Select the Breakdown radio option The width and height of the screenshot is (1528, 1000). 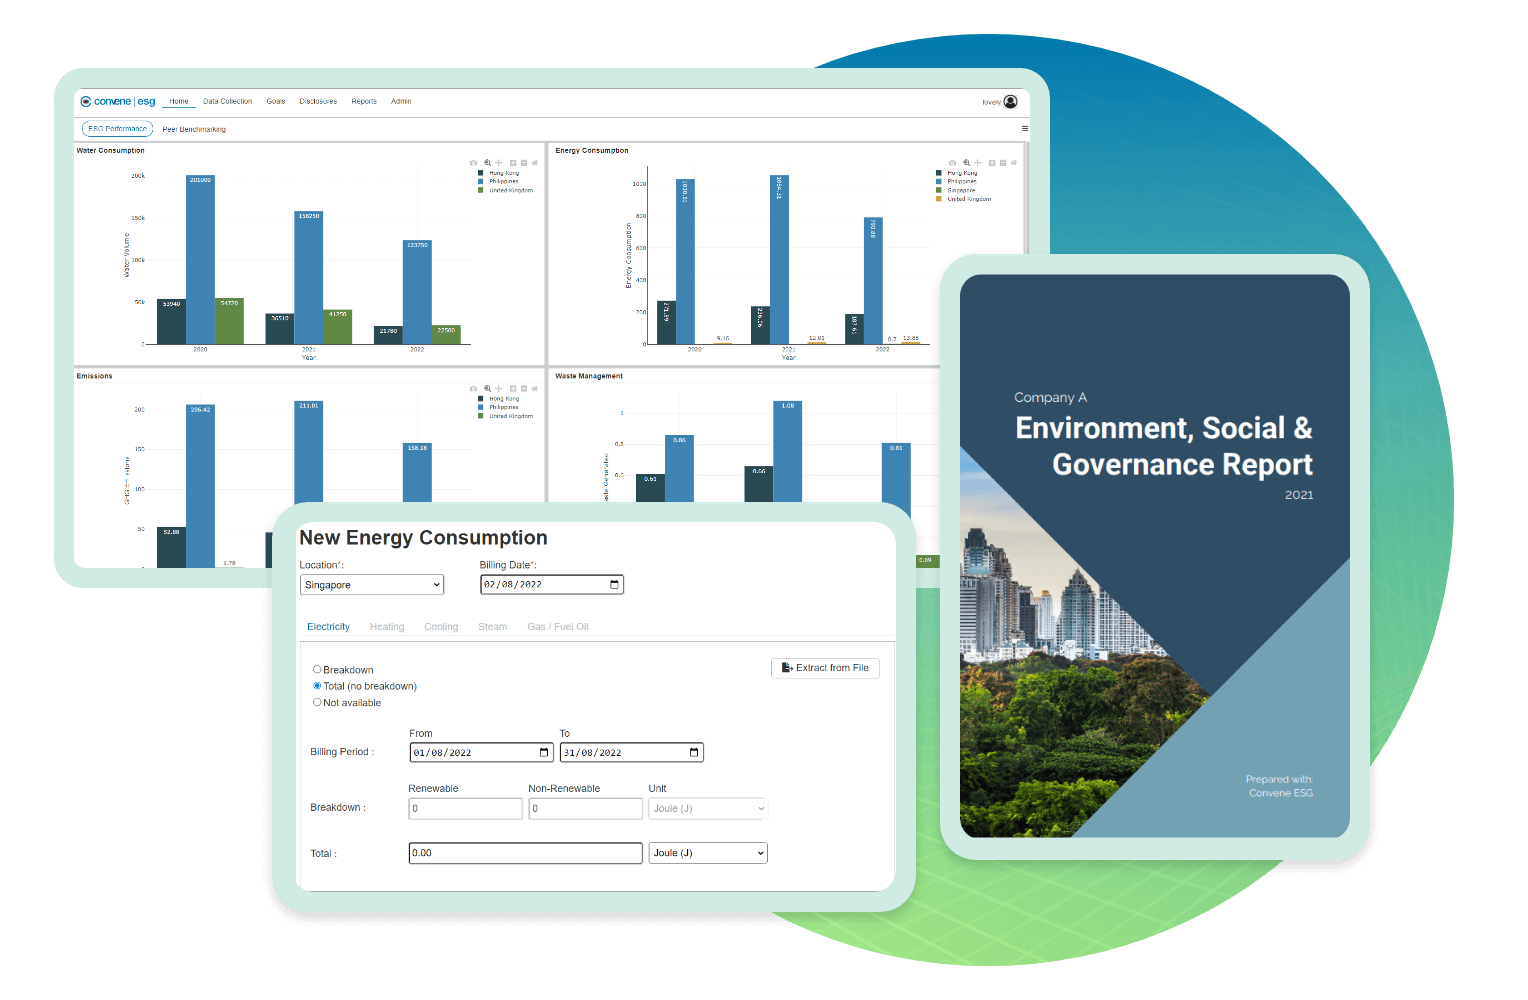[x=317, y=670]
